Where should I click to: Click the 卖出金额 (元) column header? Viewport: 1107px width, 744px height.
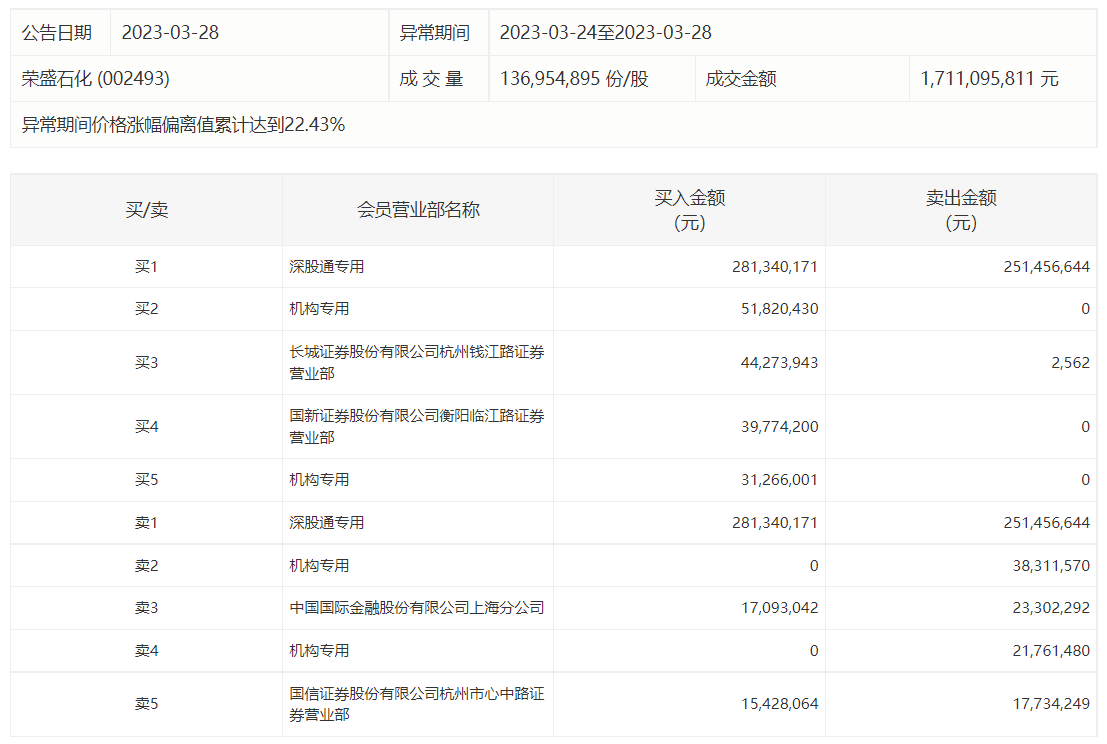point(960,211)
